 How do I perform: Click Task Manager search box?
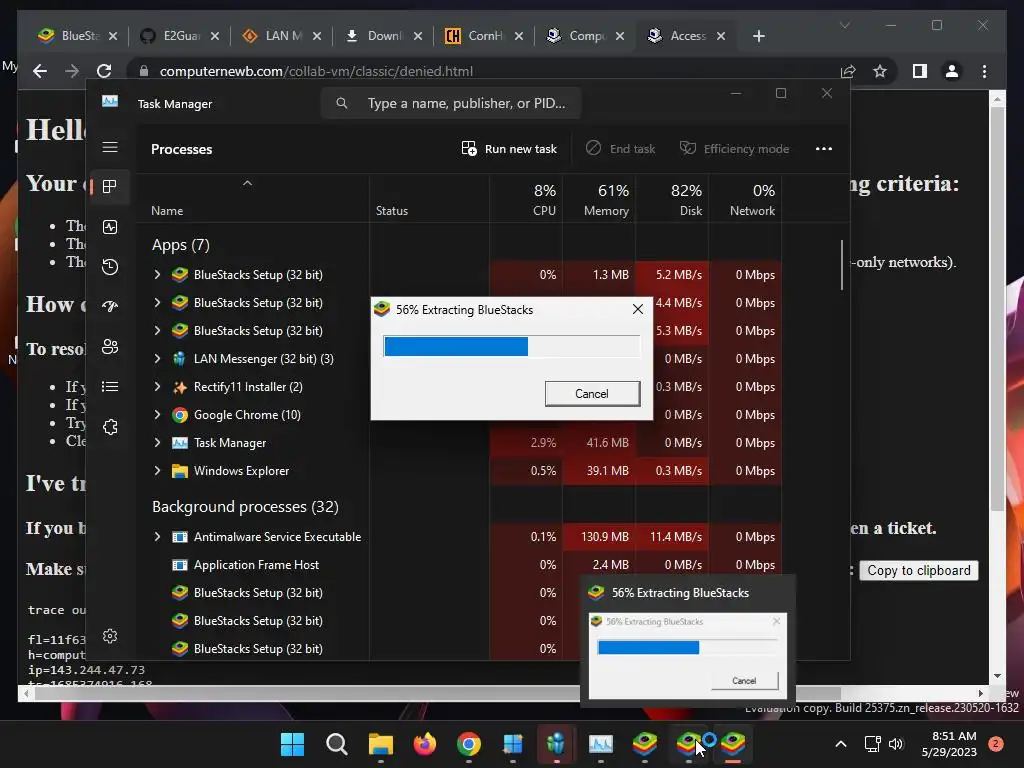[x=451, y=103]
